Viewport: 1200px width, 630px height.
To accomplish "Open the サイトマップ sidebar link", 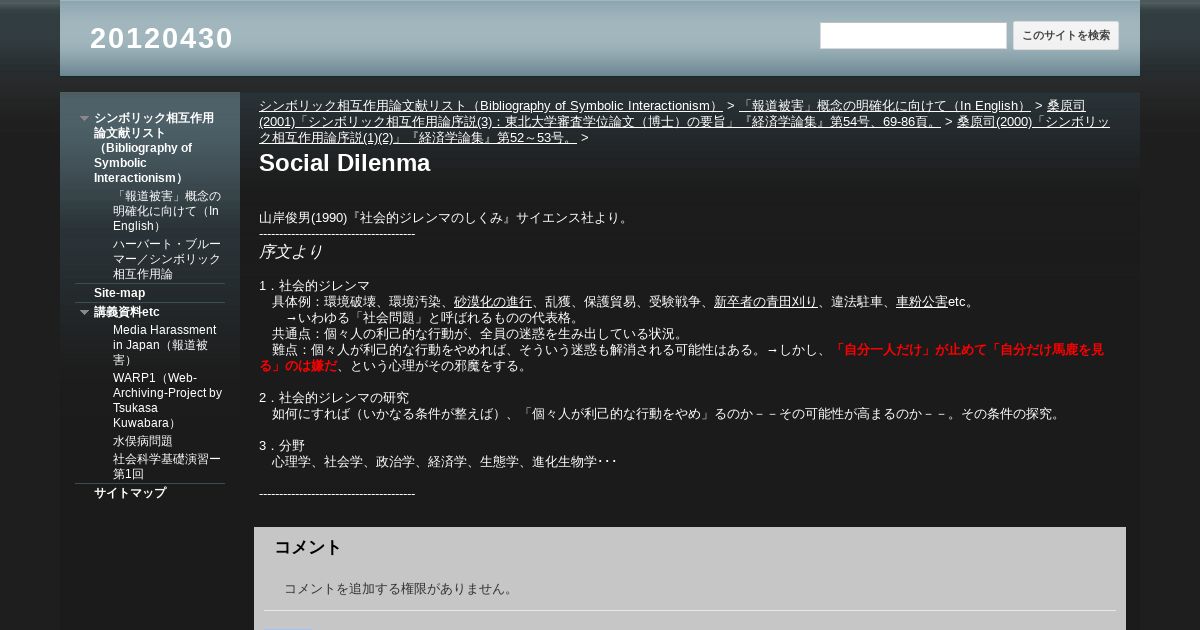I will tap(130, 493).
